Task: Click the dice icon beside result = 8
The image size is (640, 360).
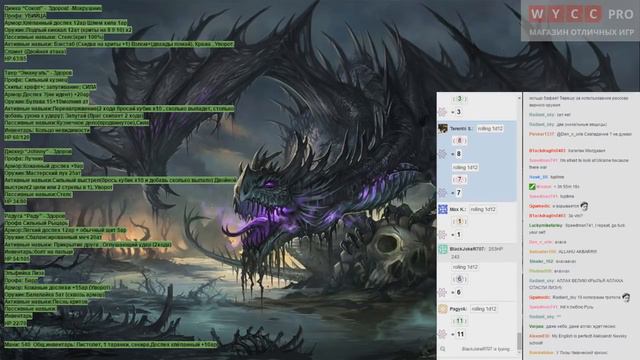Action: click(x=442, y=154)
